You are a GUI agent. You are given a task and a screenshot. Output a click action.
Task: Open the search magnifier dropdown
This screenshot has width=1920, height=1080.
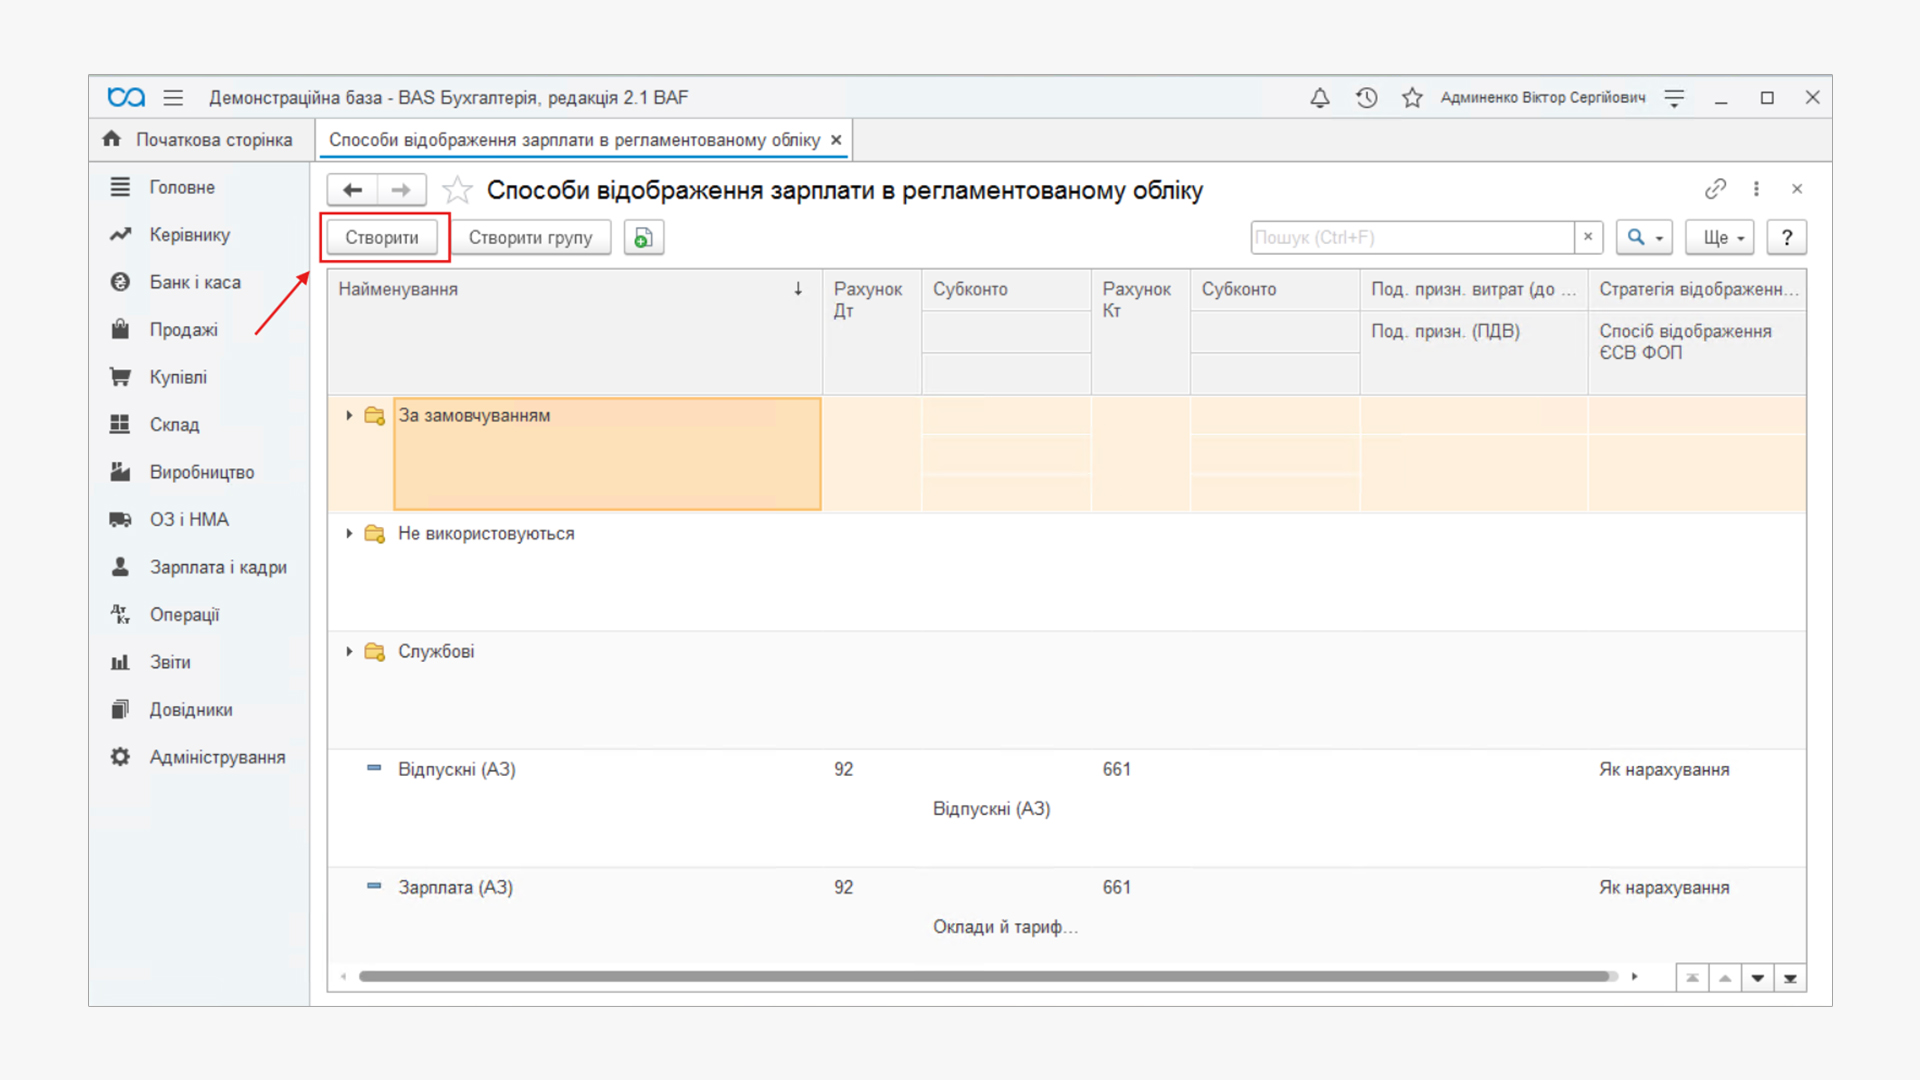tap(1643, 238)
